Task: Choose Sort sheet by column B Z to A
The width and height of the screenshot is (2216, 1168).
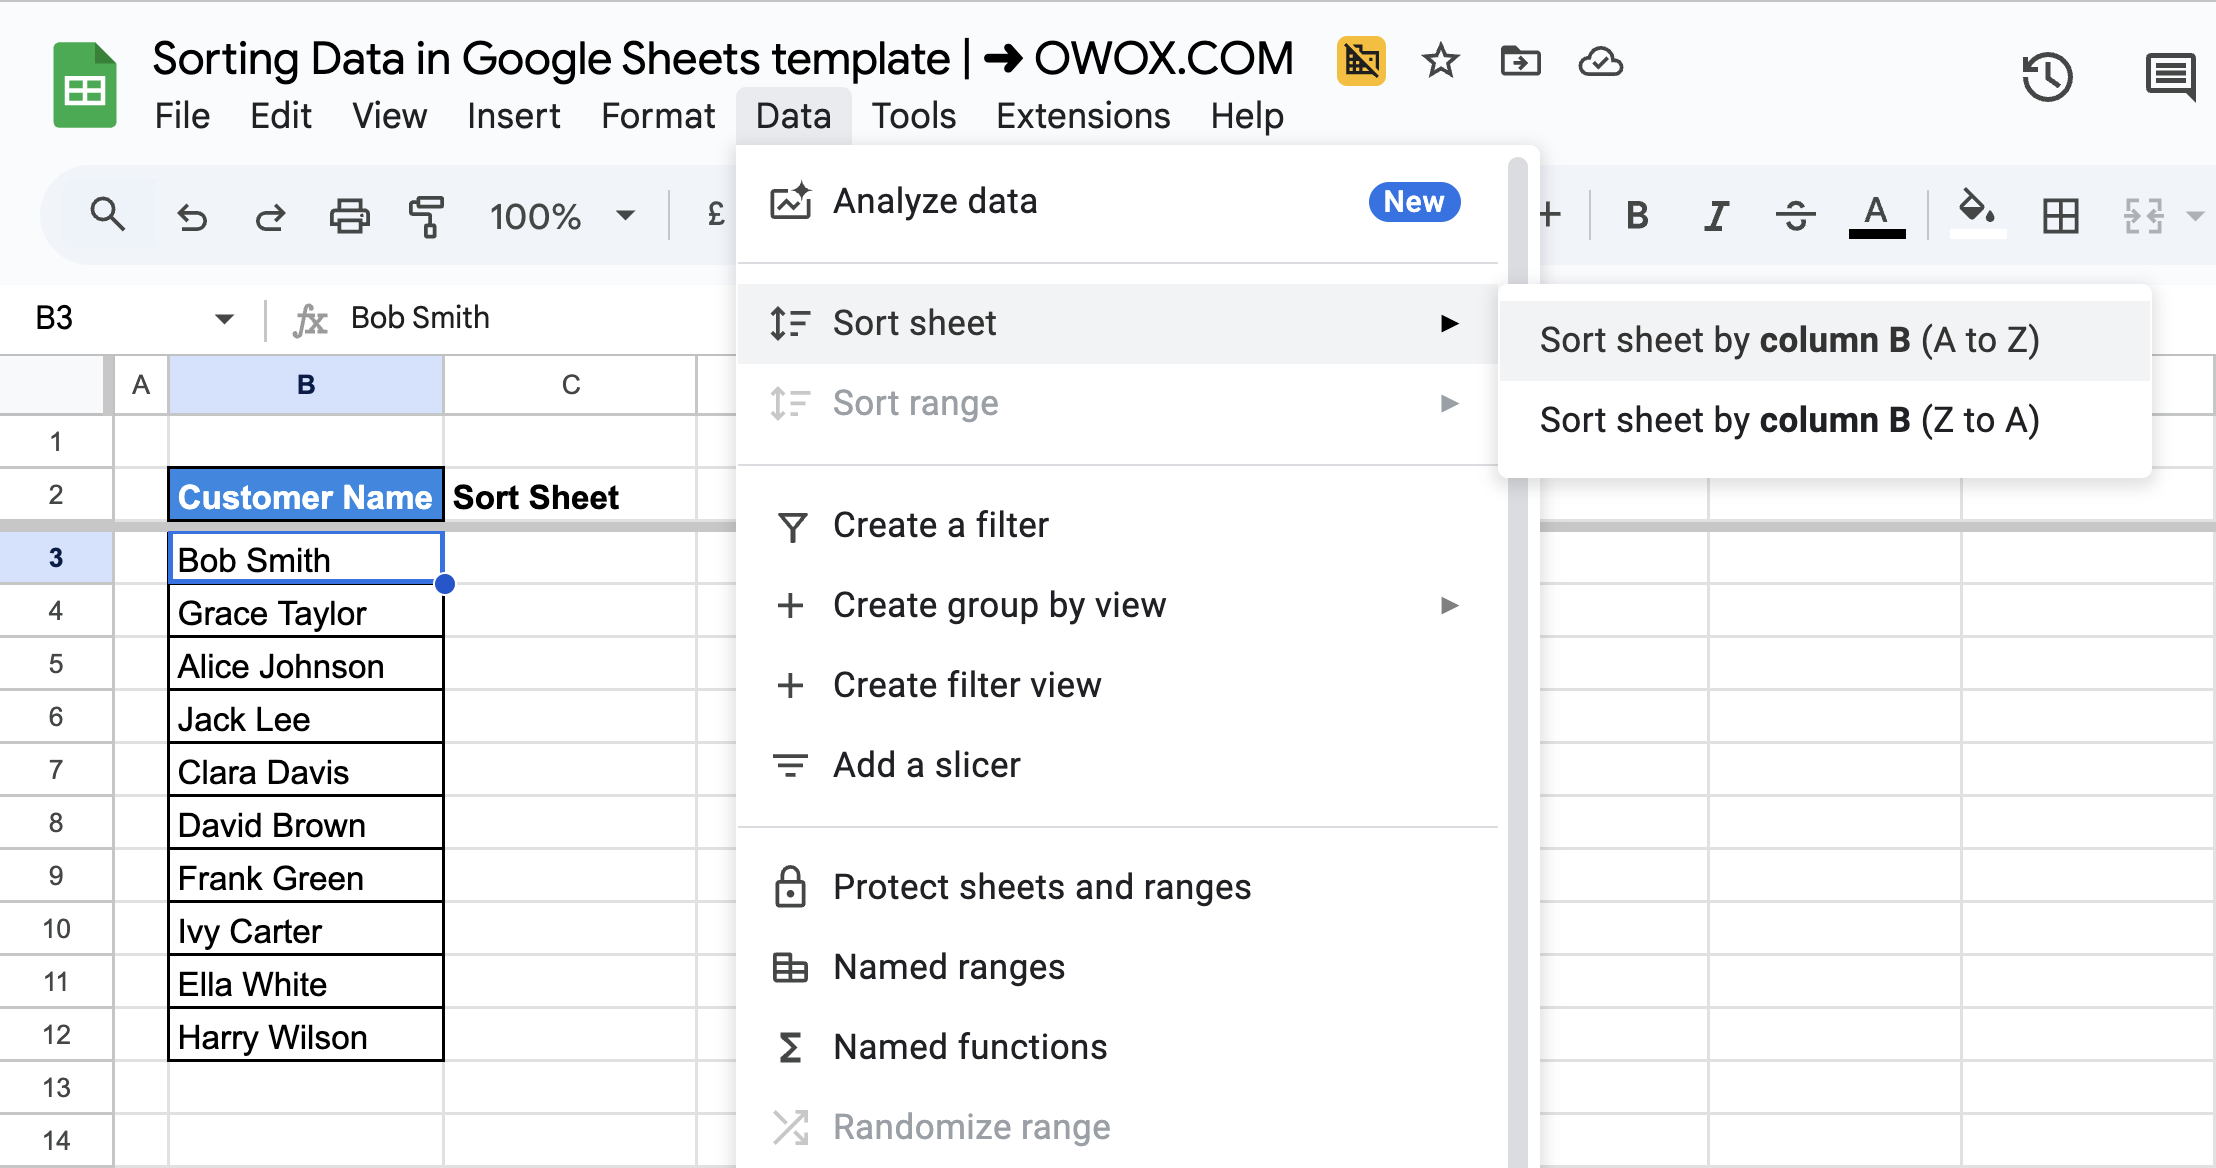Action: pos(1789,420)
